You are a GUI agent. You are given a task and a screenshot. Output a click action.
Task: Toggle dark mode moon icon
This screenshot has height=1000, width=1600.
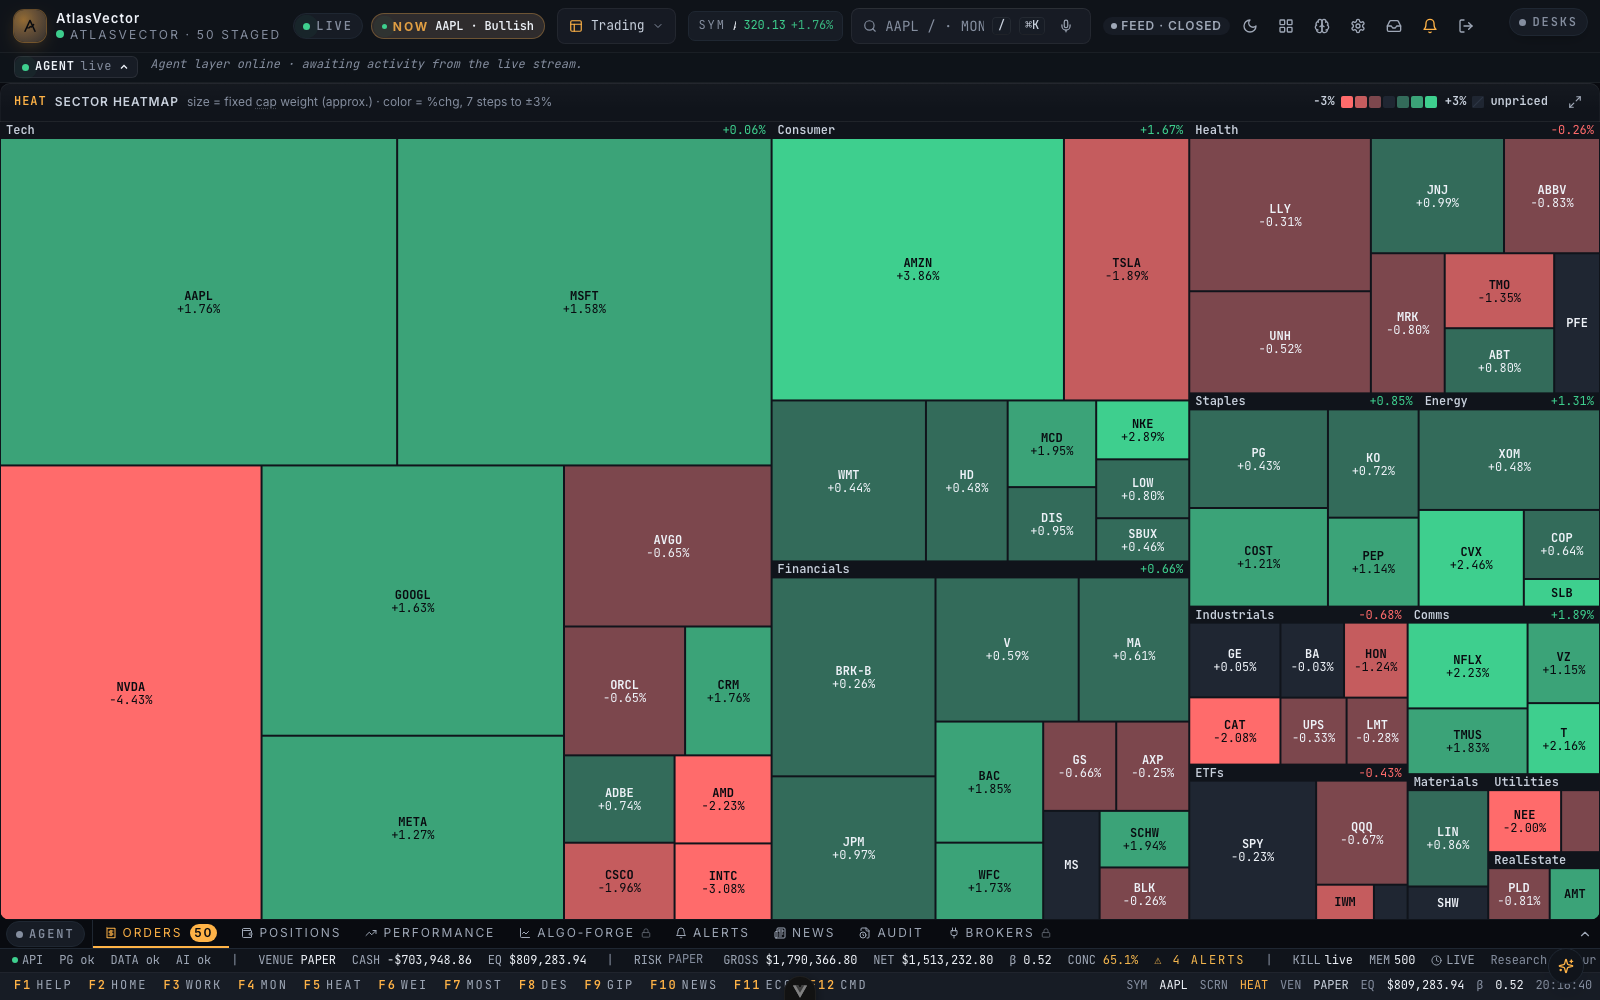(x=1250, y=26)
